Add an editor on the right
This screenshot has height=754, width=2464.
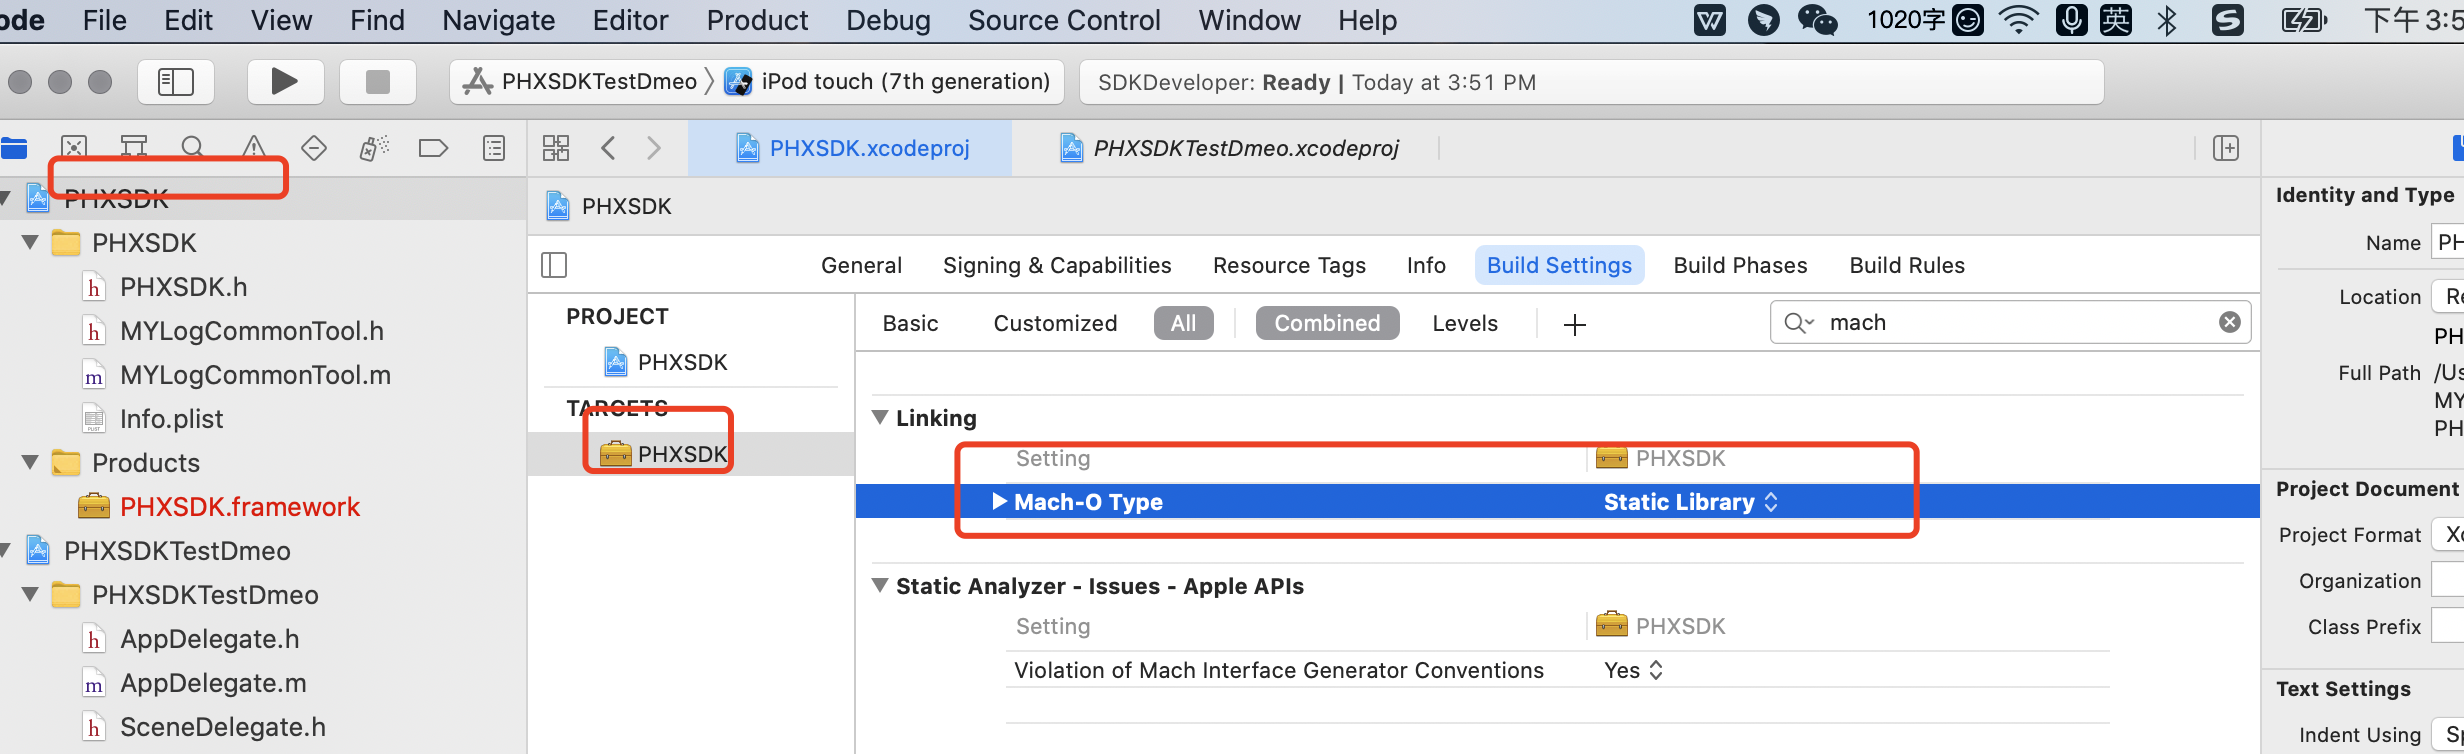point(2226,148)
